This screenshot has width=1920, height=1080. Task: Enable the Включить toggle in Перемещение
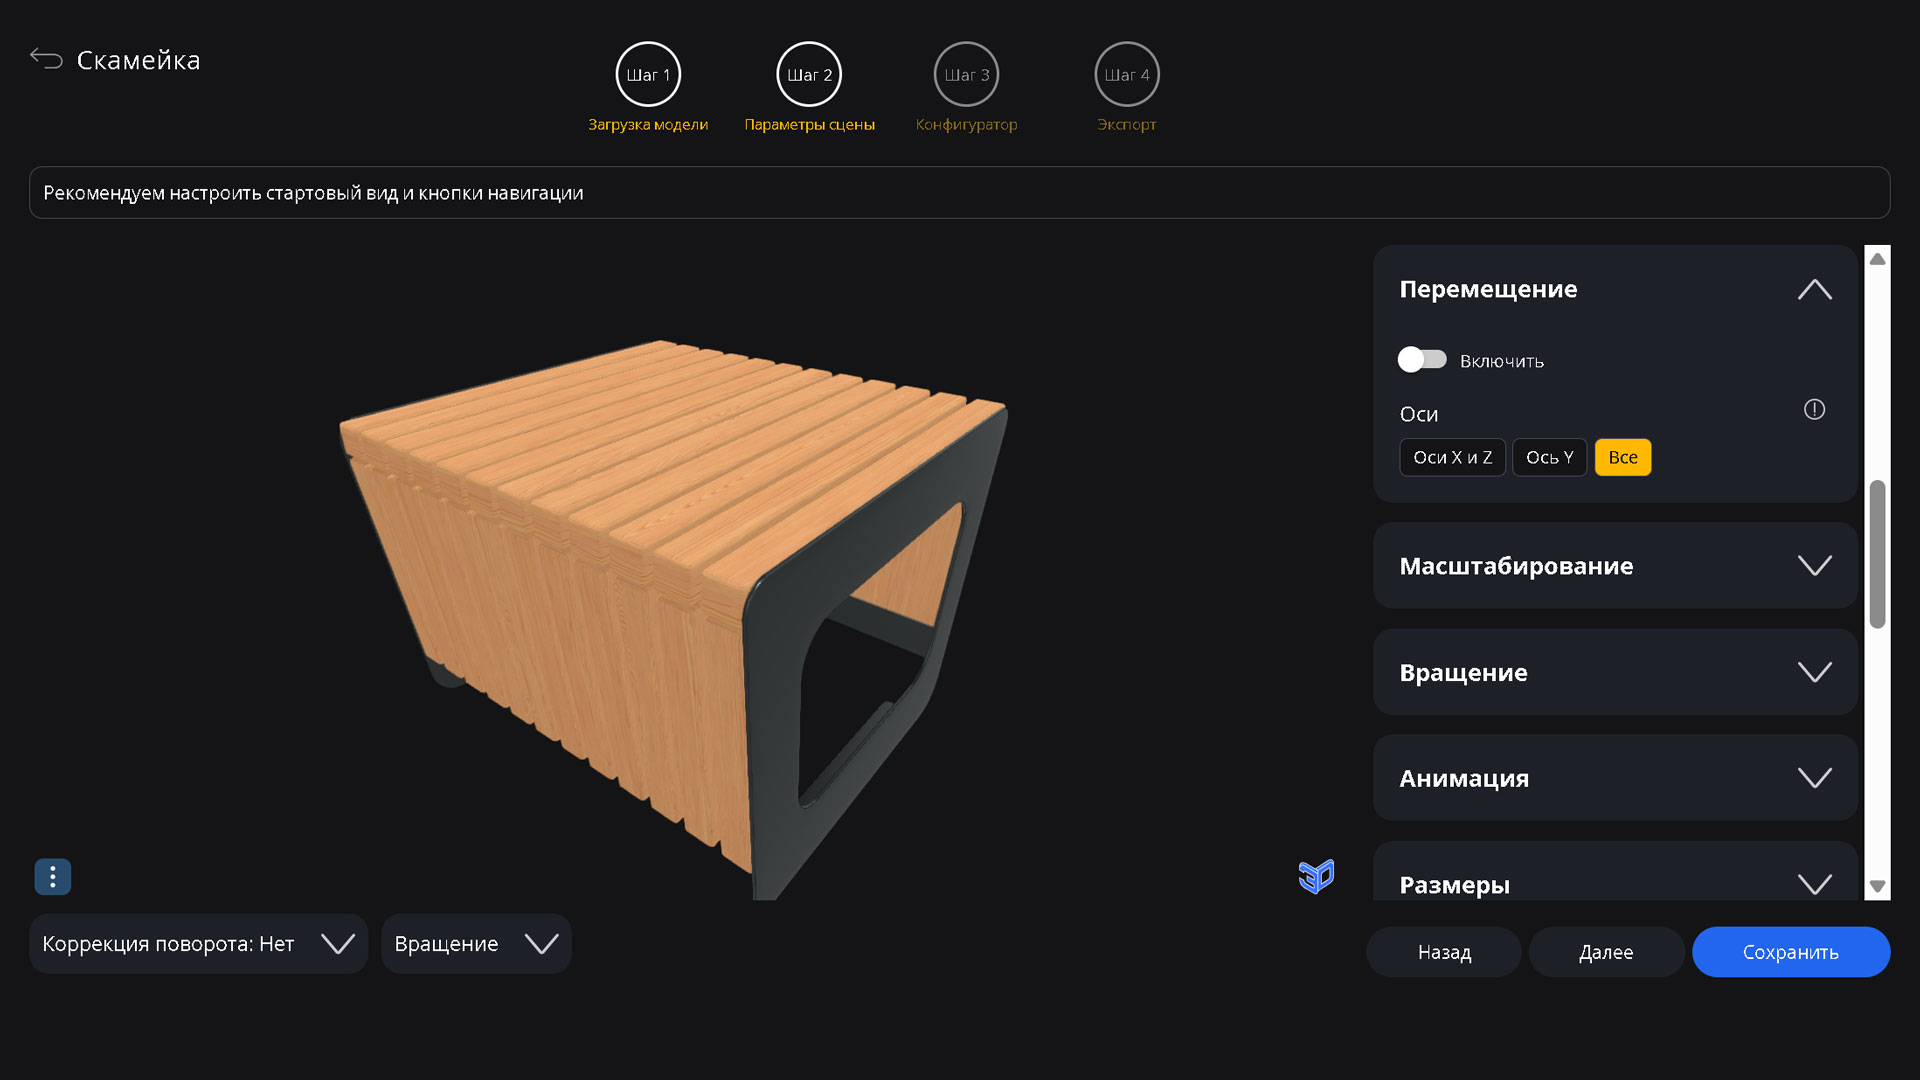point(1422,359)
